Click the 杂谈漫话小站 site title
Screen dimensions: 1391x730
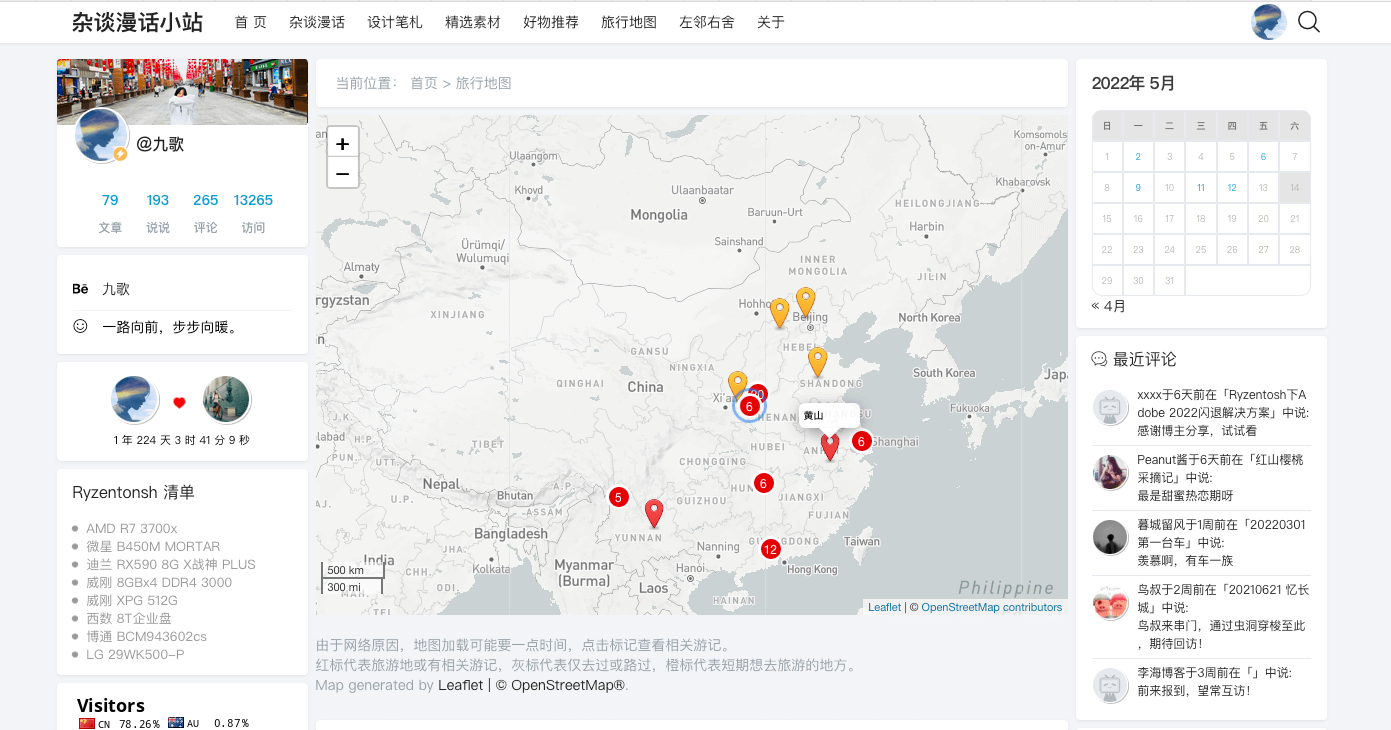[137, 22]
